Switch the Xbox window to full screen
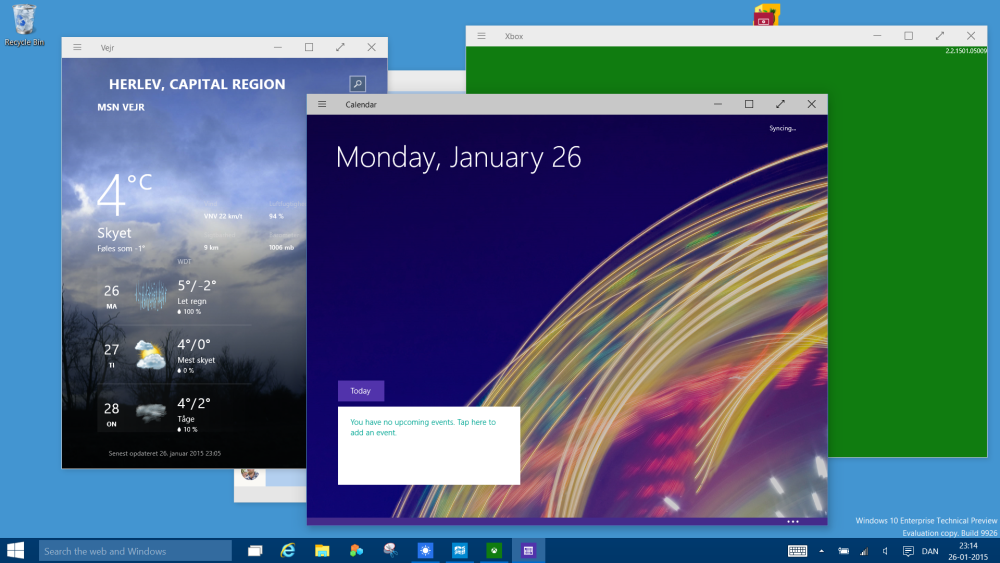The image size is (1000, 563). (940, 36)
